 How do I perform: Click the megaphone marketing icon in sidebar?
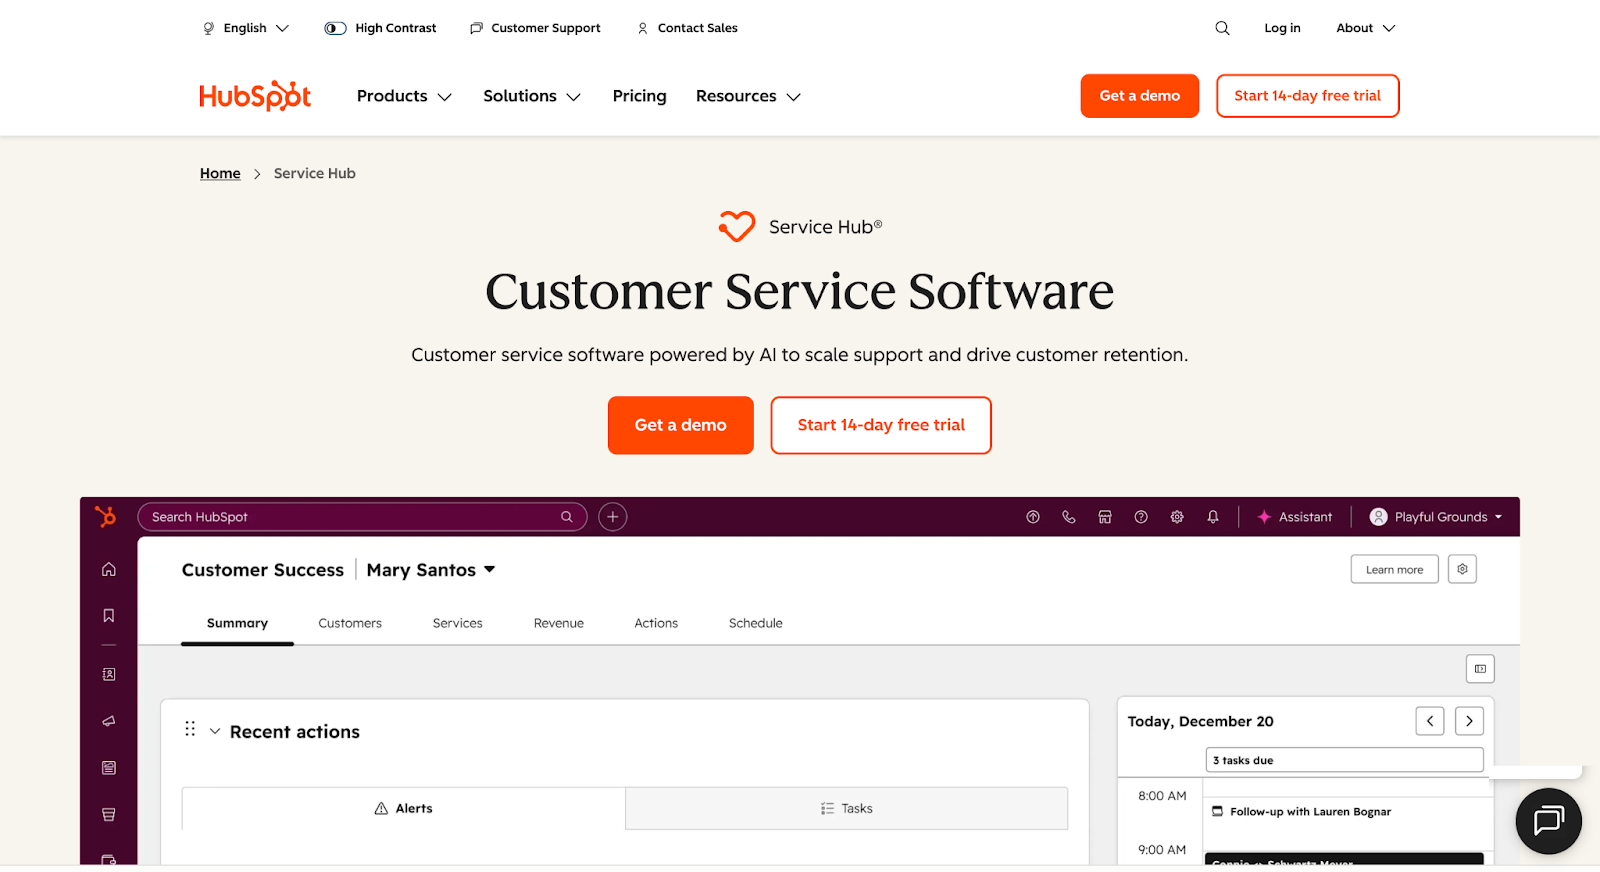pyautogui.click(x=109, y=721)
